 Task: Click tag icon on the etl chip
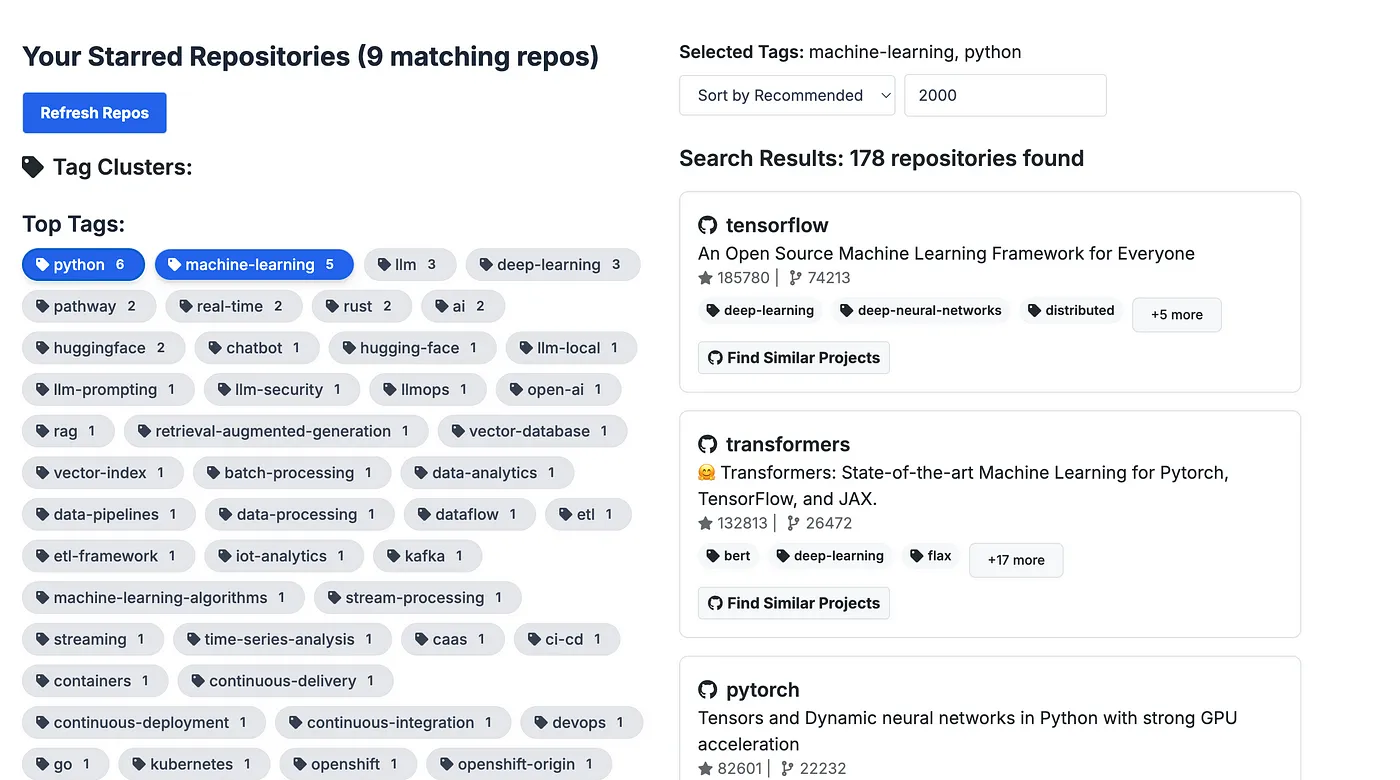pos(565,515)
